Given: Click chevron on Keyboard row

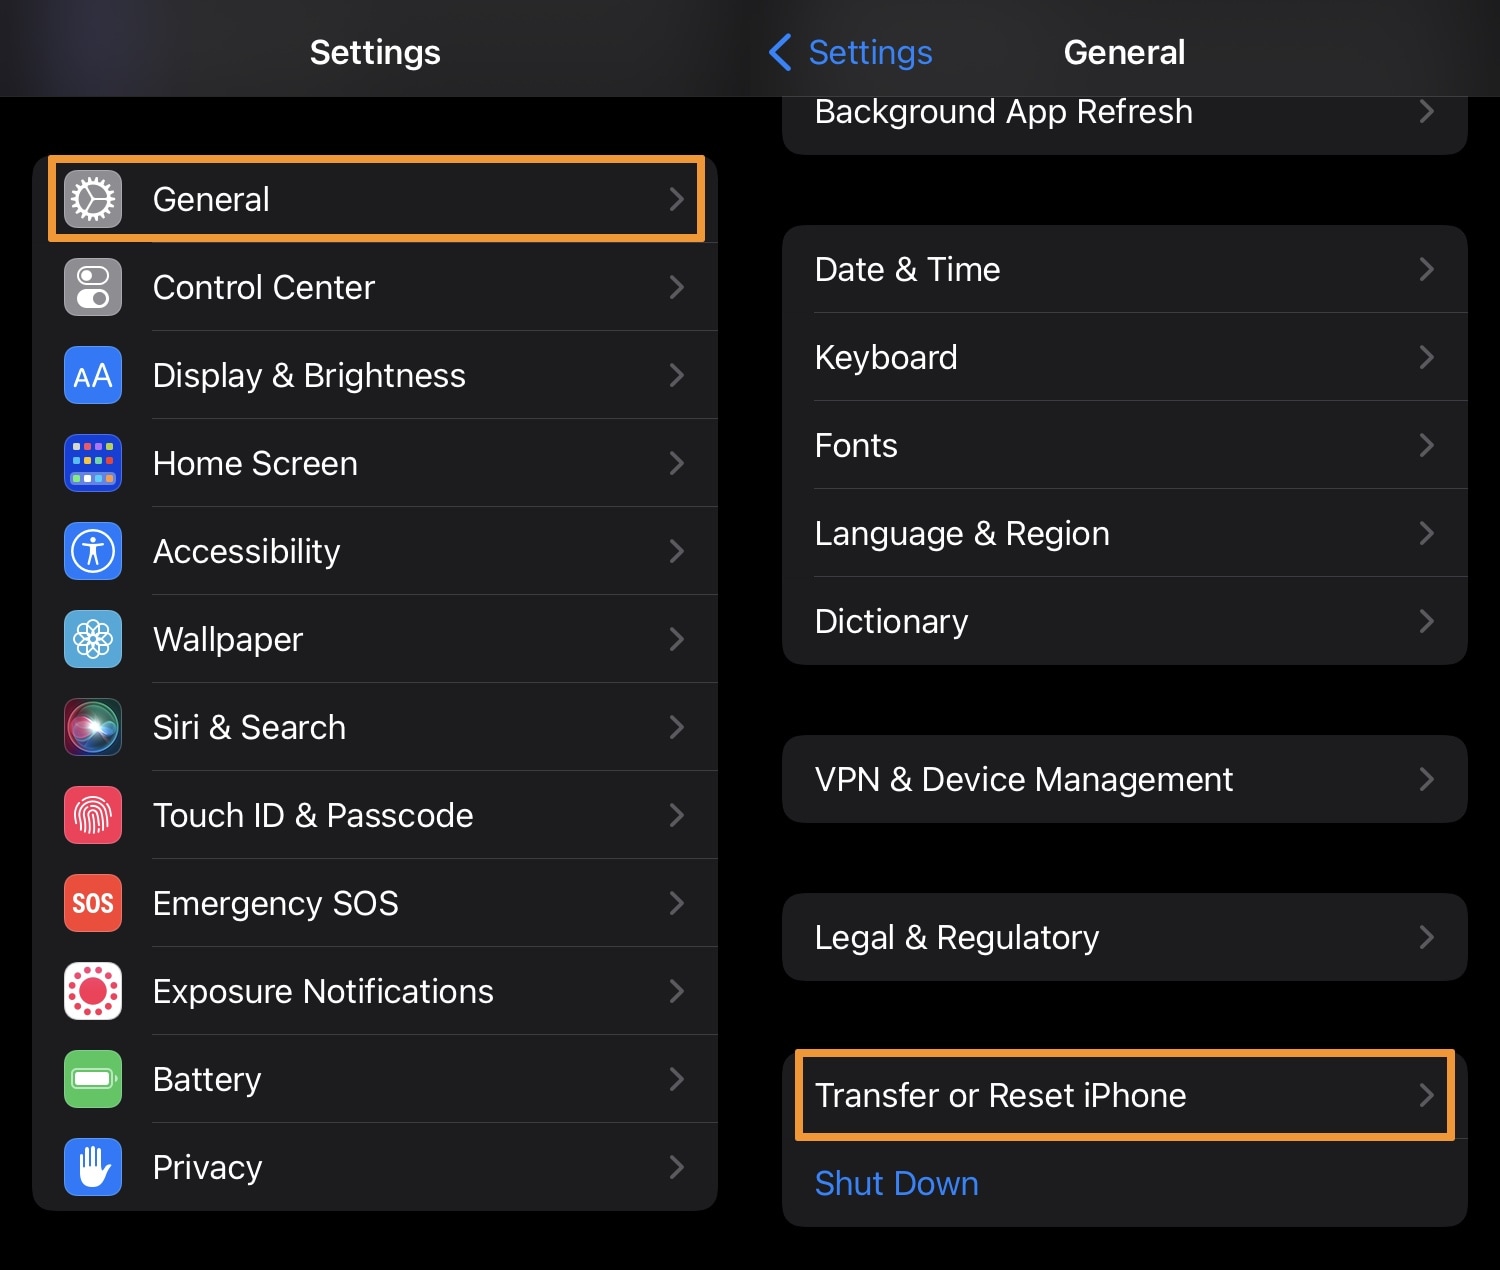Looking at the screenshot, I should (1427, 357).
